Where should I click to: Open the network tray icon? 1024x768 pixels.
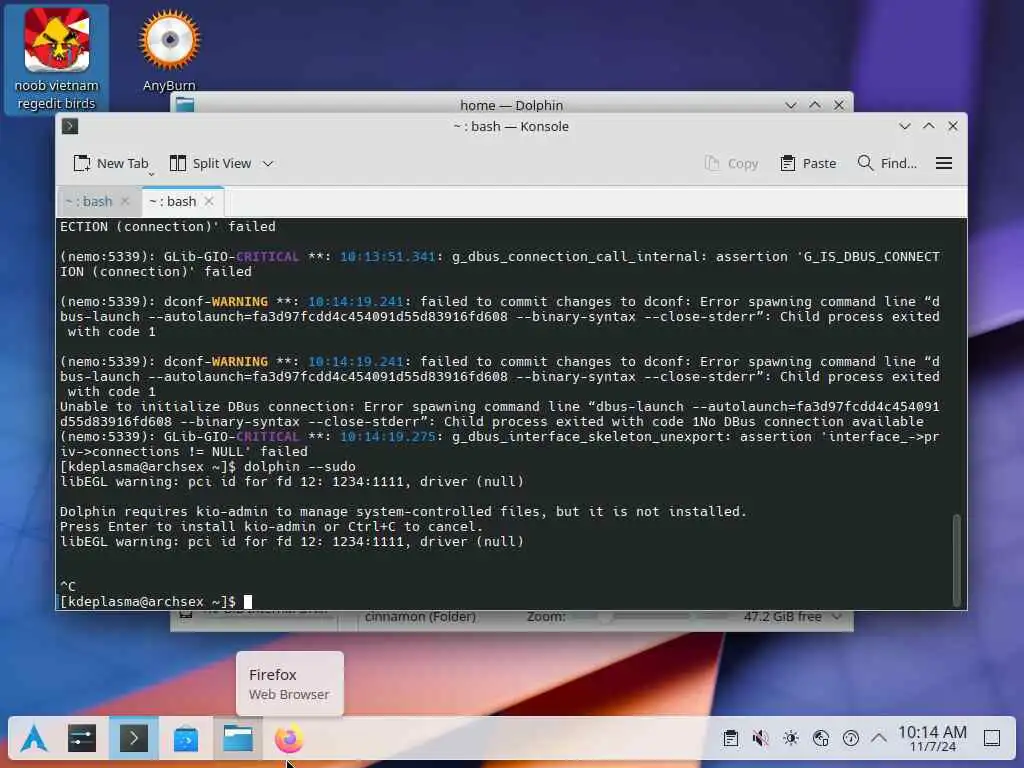[821, 739]
